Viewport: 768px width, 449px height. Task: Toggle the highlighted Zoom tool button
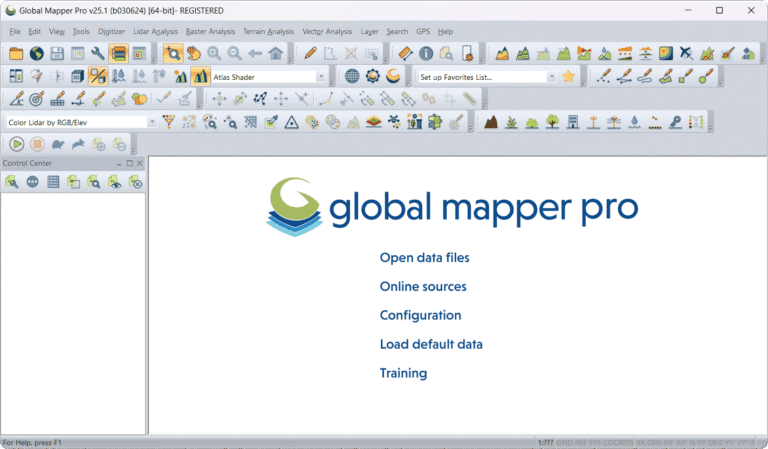tap(172, 53)
